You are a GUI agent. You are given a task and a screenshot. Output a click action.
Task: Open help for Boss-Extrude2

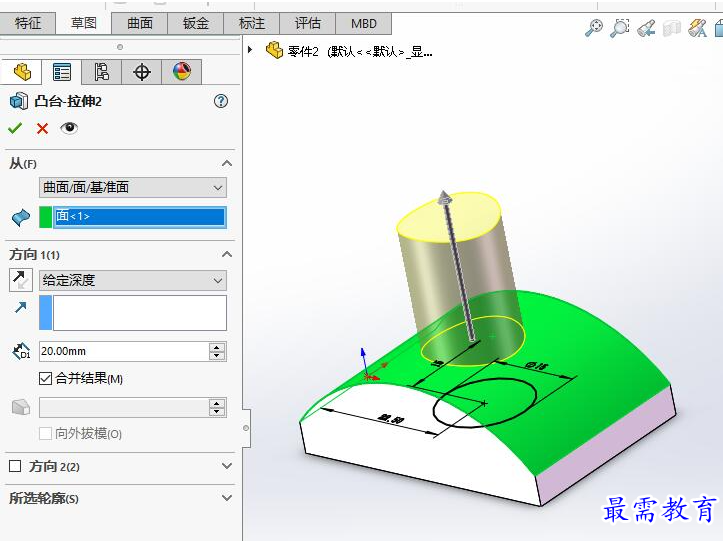point(221,101)
